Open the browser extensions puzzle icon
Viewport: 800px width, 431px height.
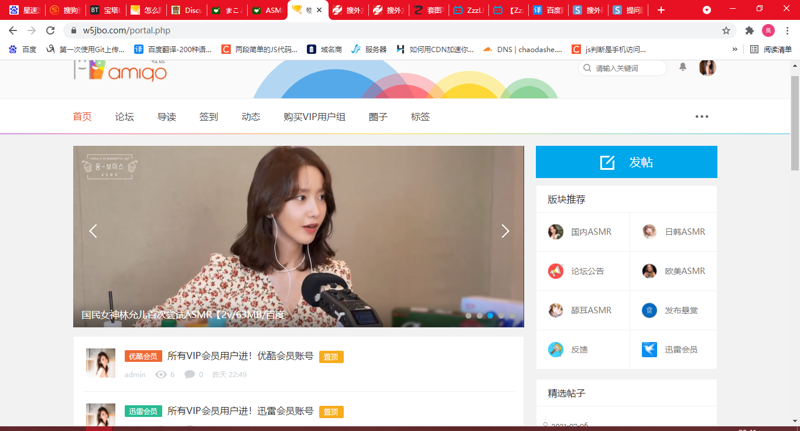pos(749,31)
